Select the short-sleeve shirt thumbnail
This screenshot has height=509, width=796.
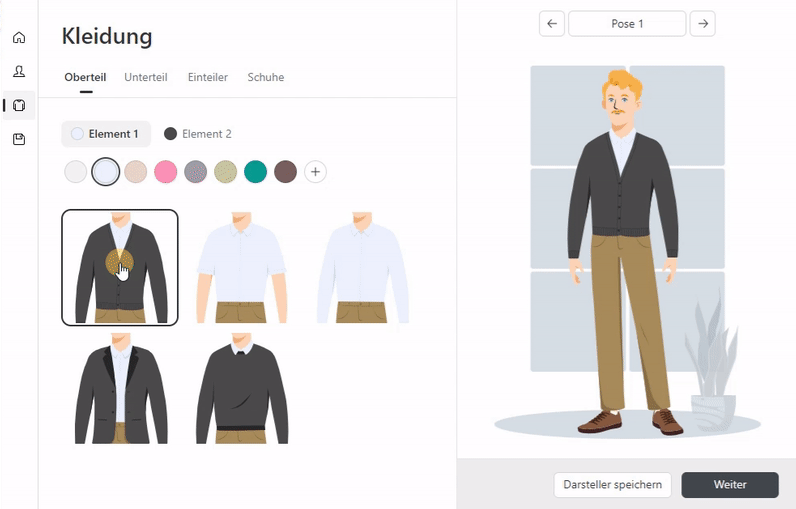241,267
